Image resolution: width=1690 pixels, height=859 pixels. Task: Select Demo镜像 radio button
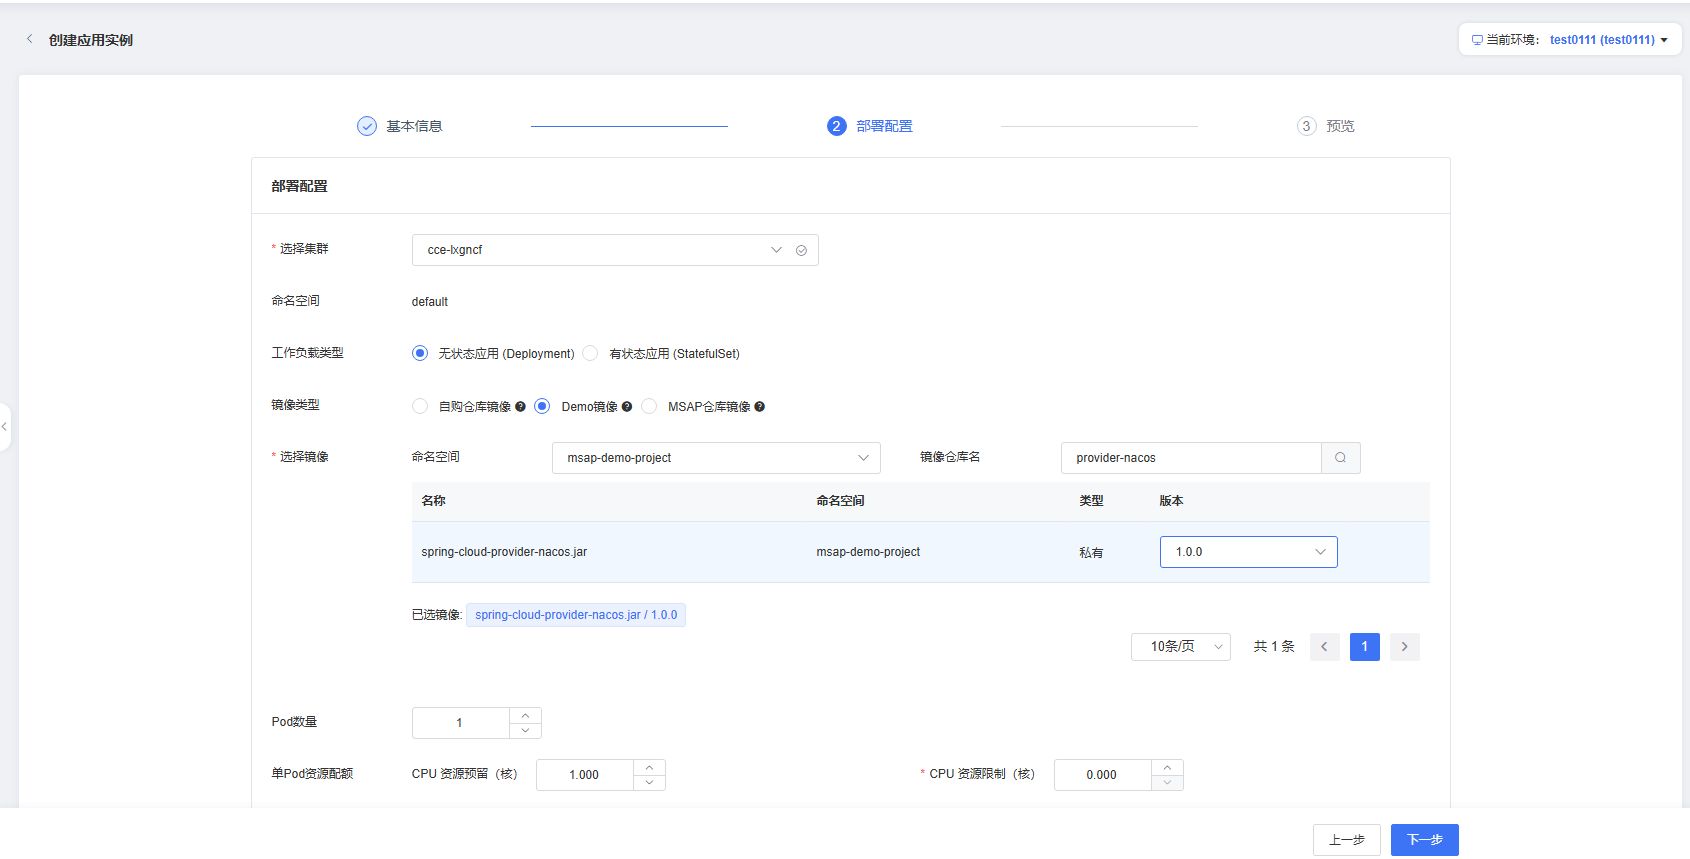coord(542,406)
